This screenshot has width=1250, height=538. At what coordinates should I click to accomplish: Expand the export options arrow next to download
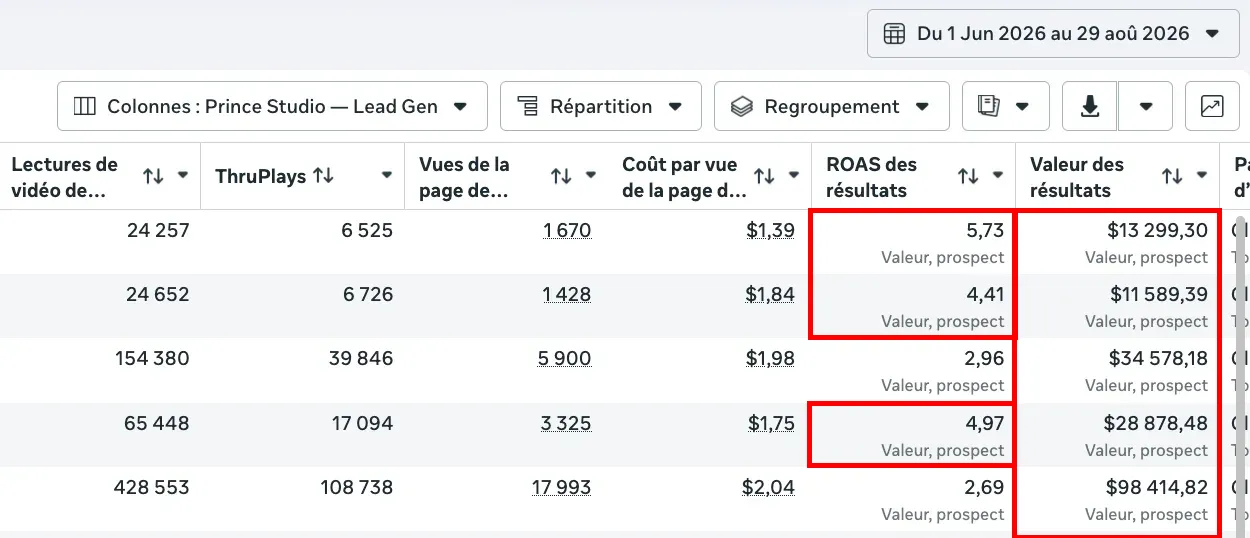click(1146, 106)
